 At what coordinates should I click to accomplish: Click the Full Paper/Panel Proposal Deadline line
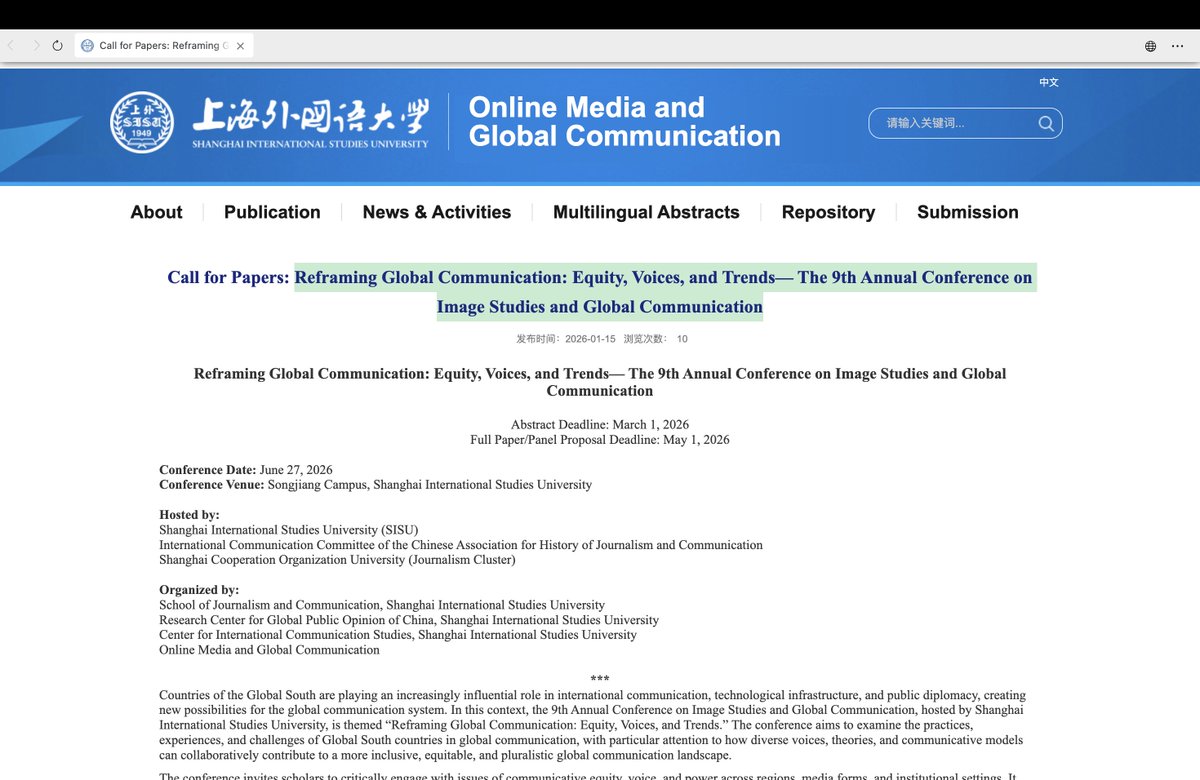pos(600,440)
